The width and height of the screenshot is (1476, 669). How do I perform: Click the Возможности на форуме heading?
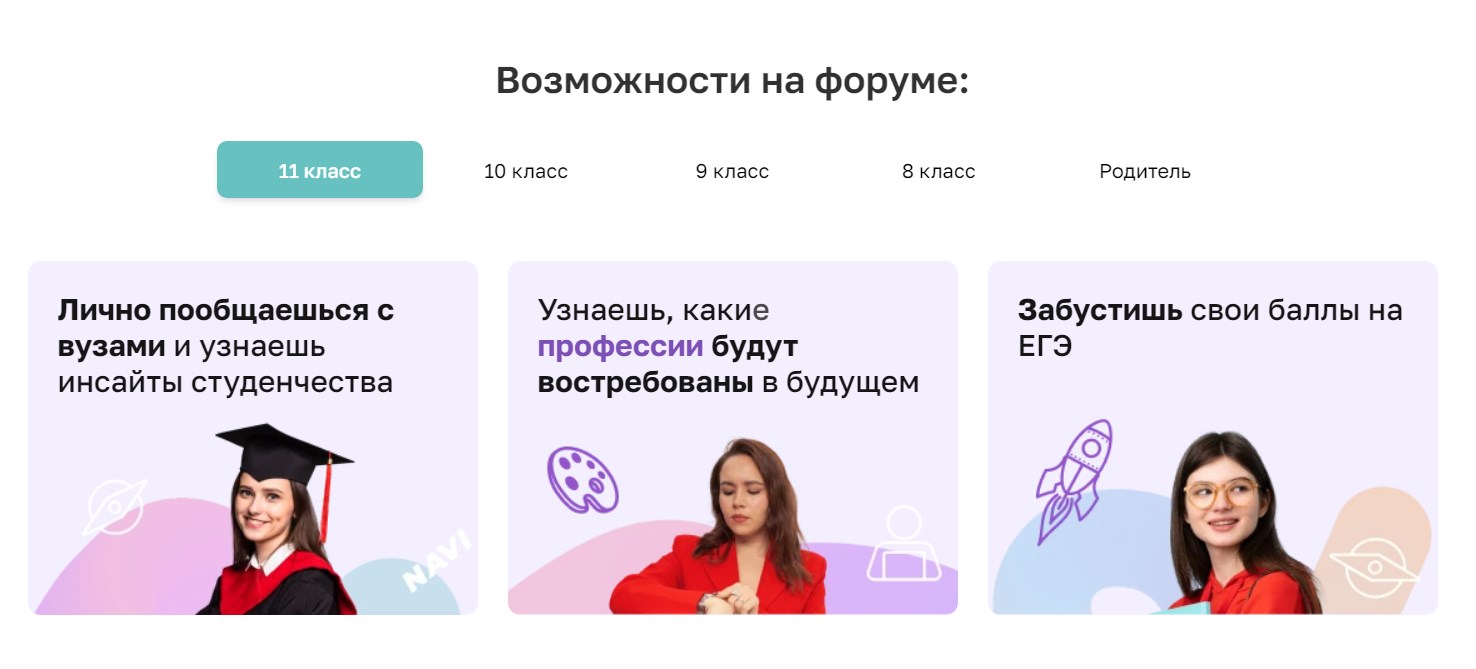pyautogui.click(x=733, y=81)
